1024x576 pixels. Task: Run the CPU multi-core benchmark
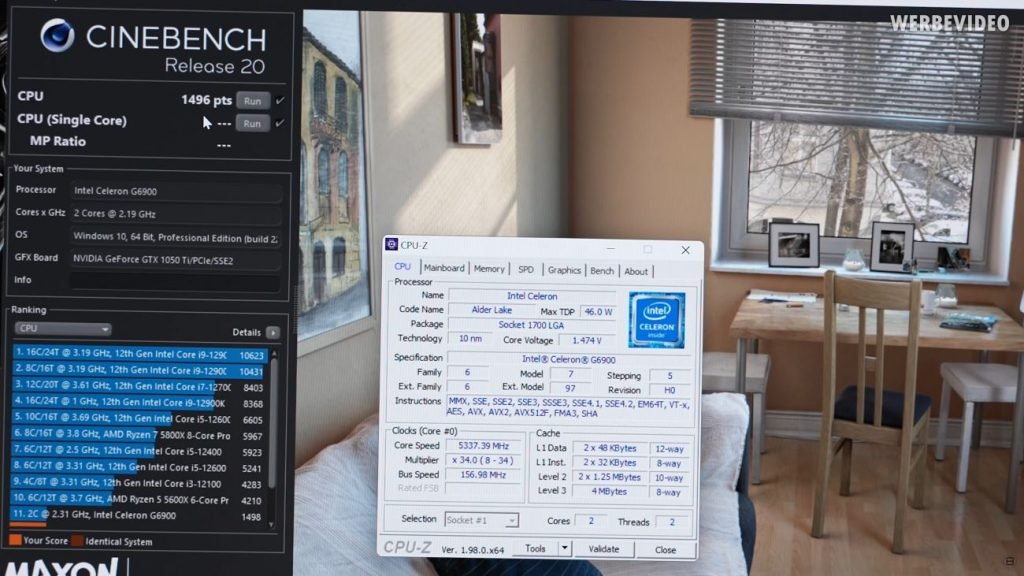(x=253, y=101)
